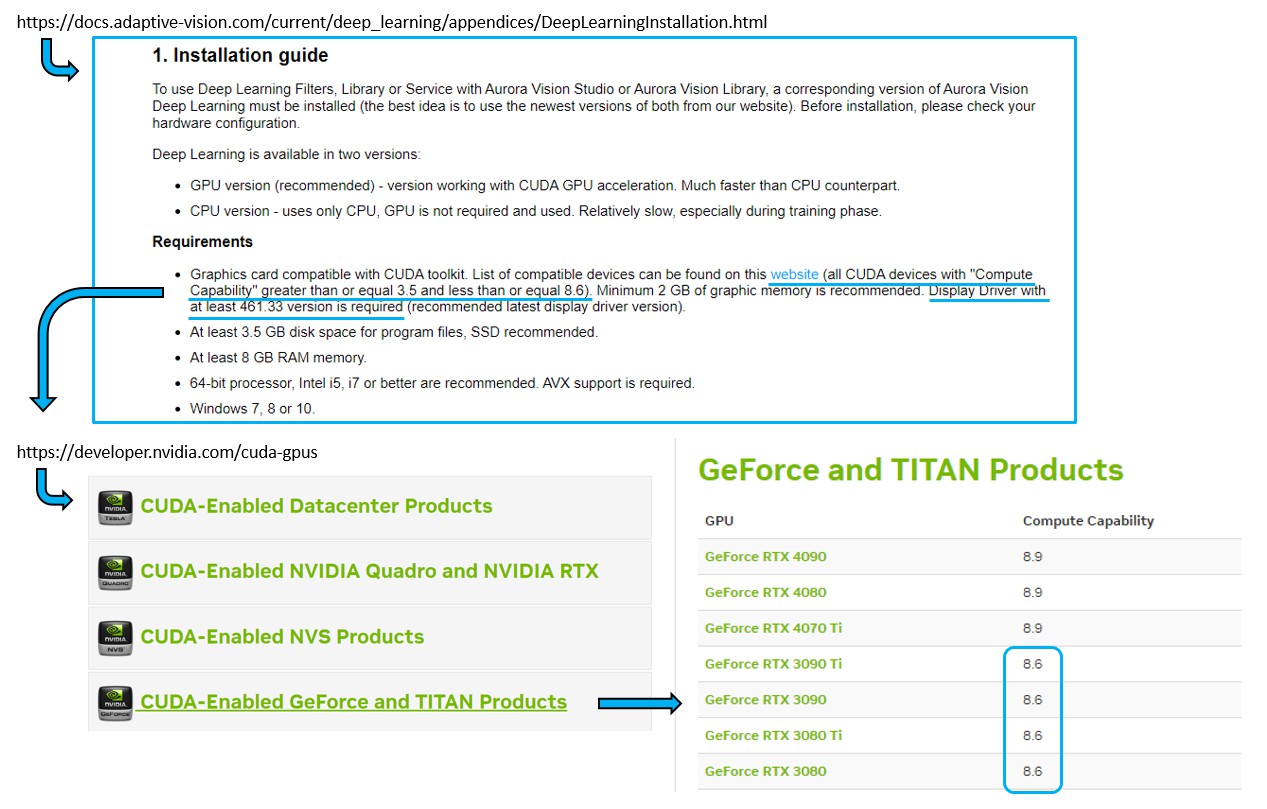
Task: Click the 'GPU version (recommended)' bullet
Action: tap(545, 185)
